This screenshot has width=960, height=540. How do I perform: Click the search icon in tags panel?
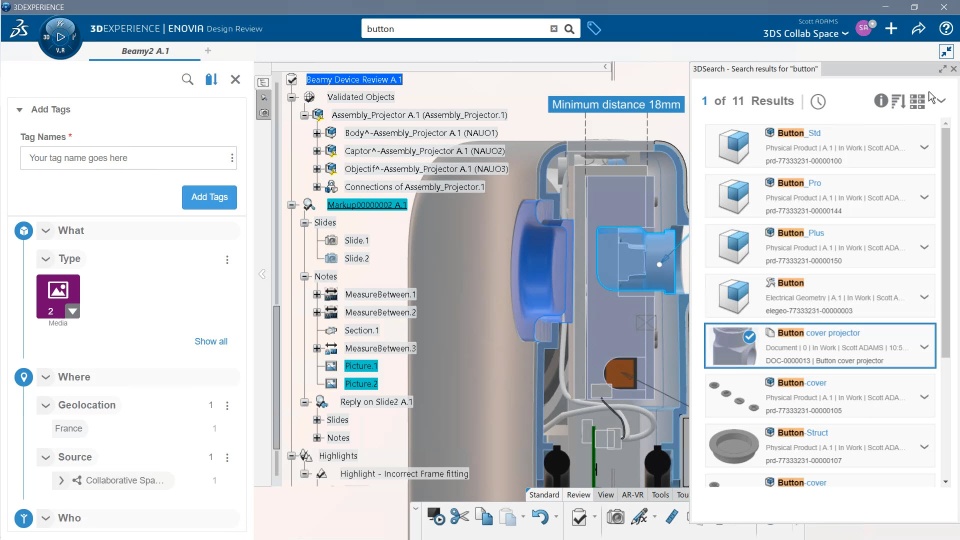point(187,79)
